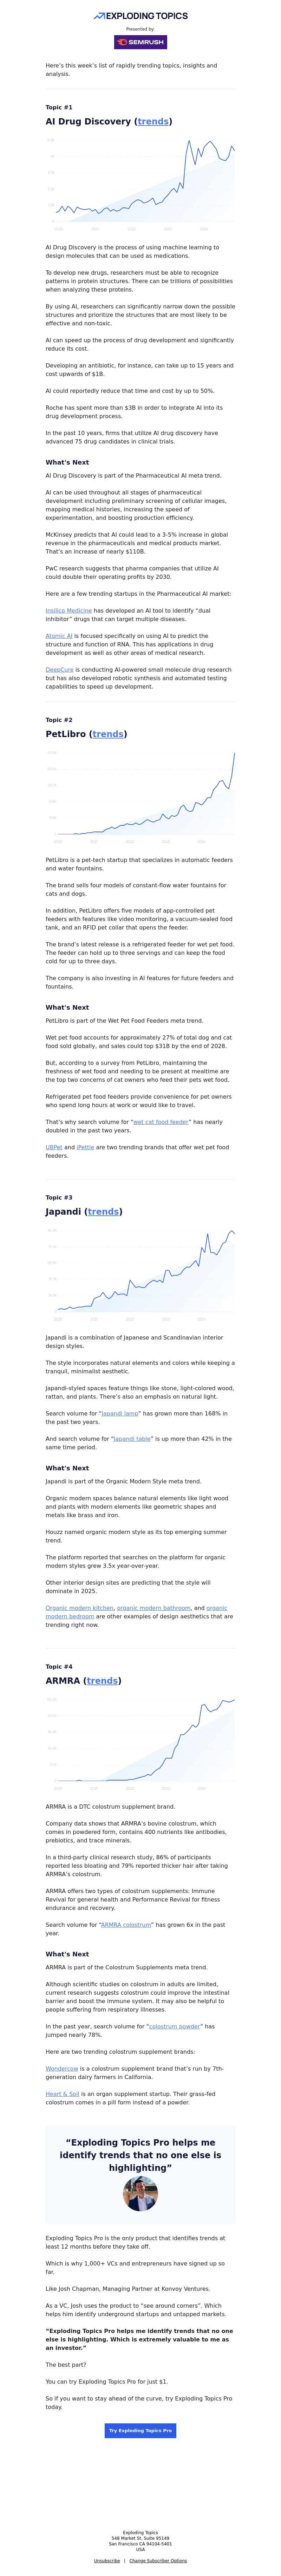Click the Unsubscribe footer link
This screenshot has height=2576, width=281.
tap(107, 2561)
